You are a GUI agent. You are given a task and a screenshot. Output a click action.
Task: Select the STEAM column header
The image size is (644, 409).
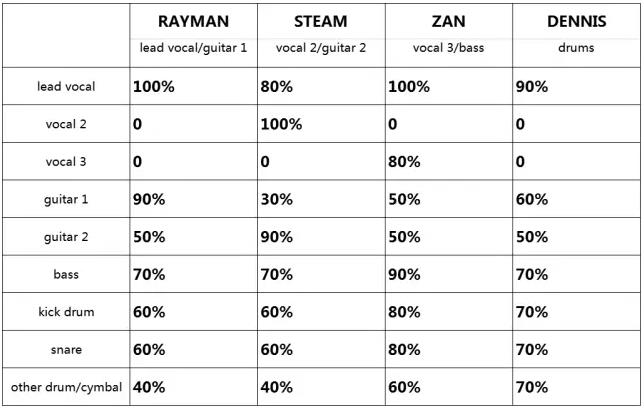point(321,22)
